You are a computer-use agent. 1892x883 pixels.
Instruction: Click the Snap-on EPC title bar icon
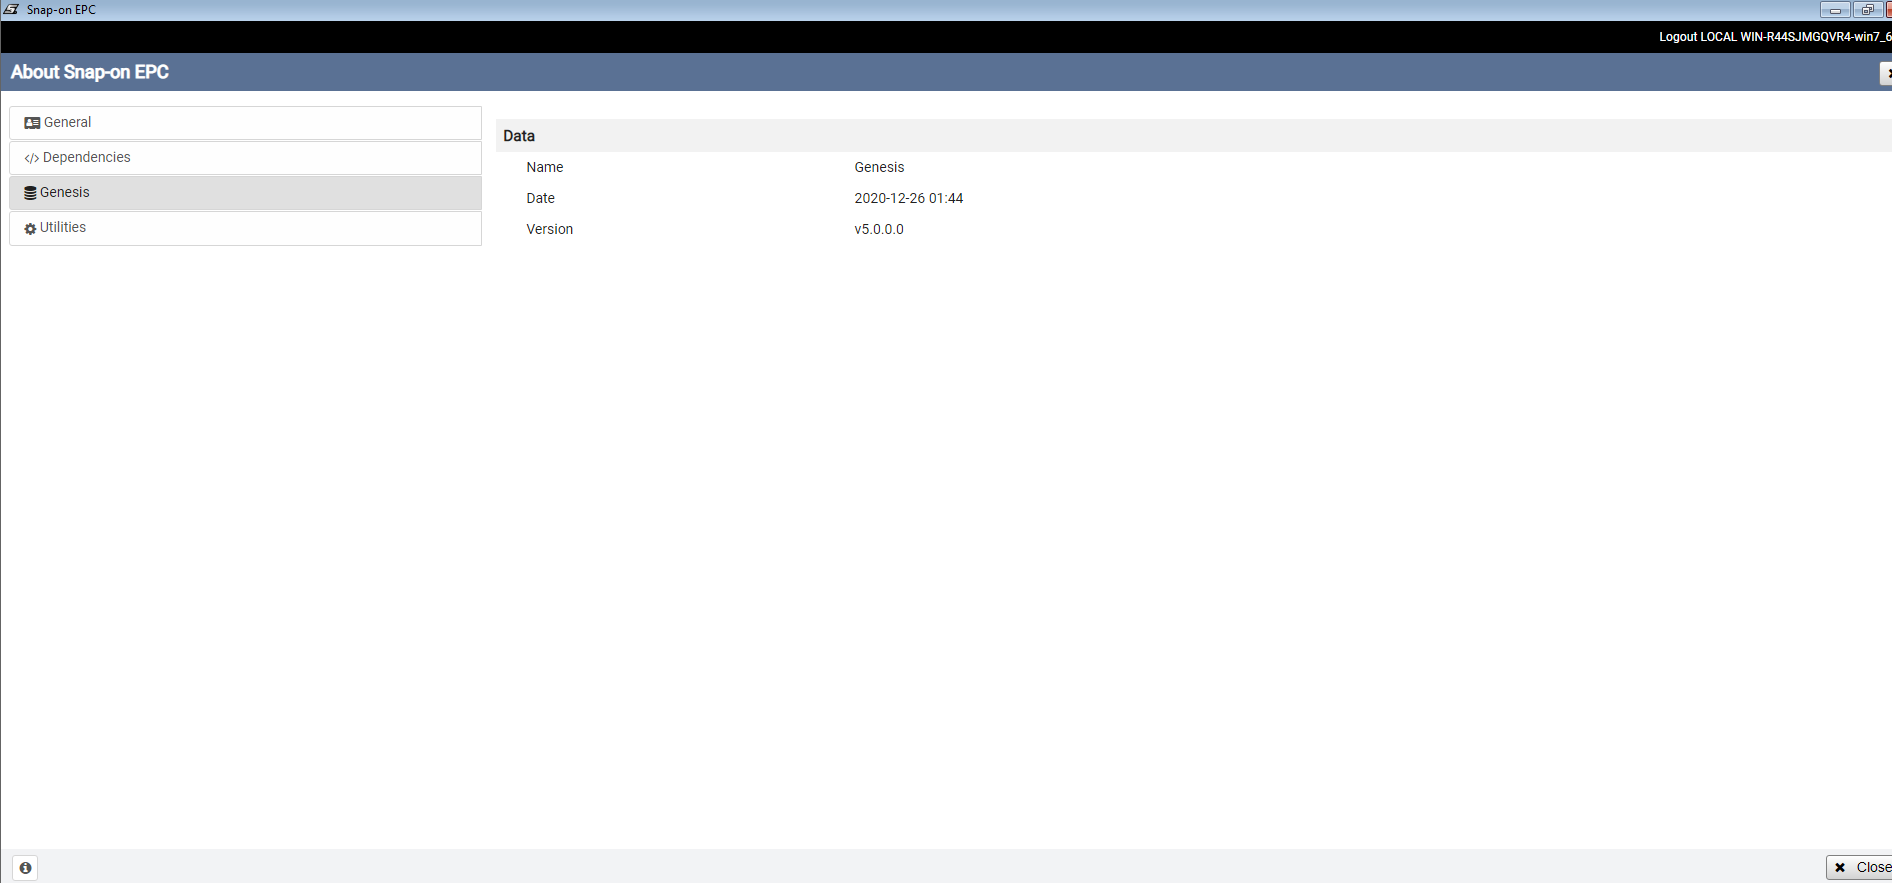click(x=12, y=10)
